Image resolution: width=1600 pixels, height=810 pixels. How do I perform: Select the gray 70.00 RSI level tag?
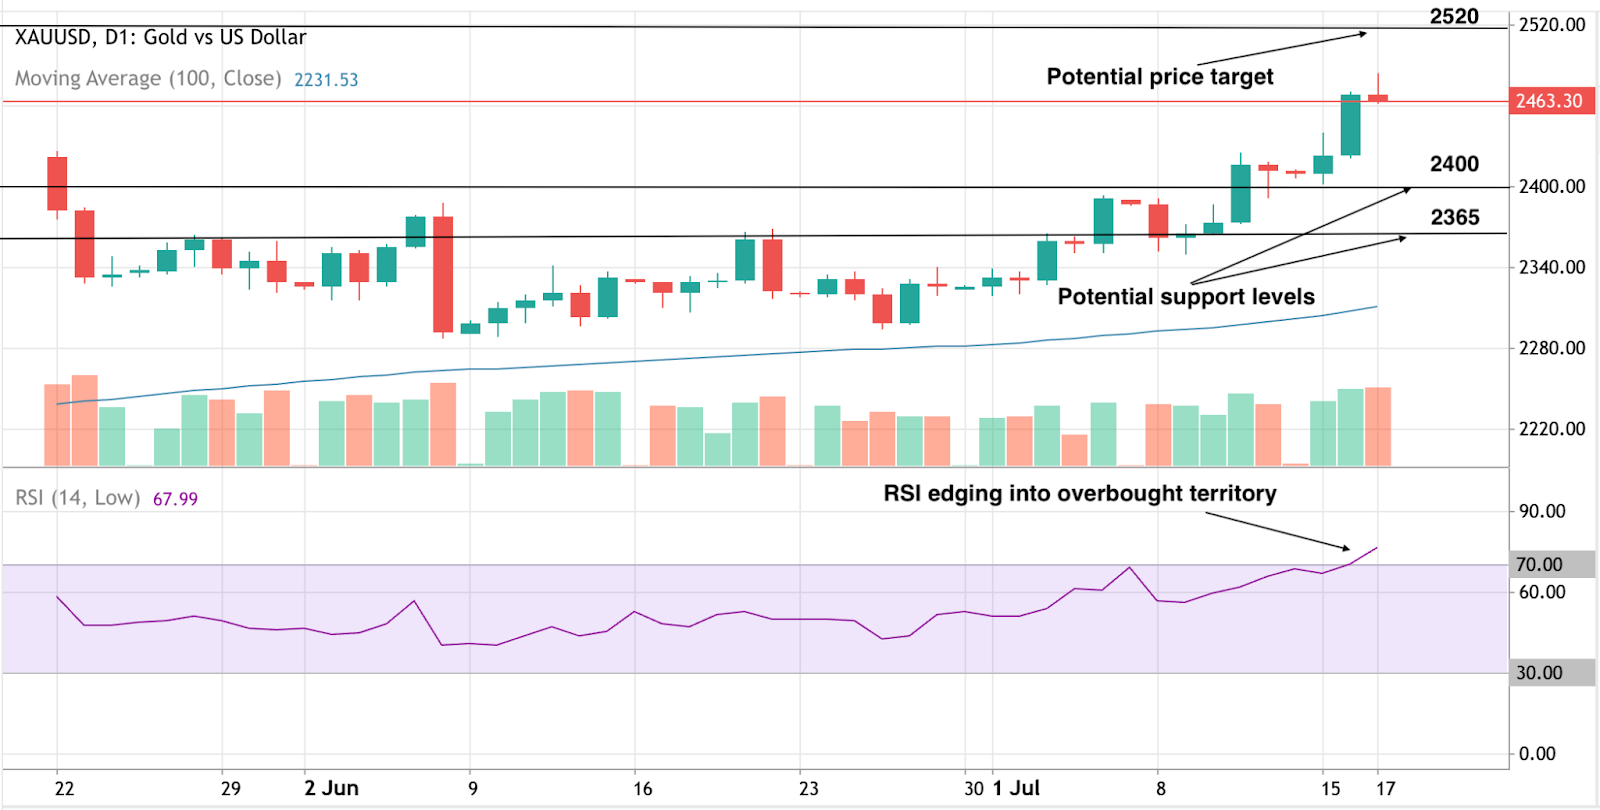tap(1539, 565)
